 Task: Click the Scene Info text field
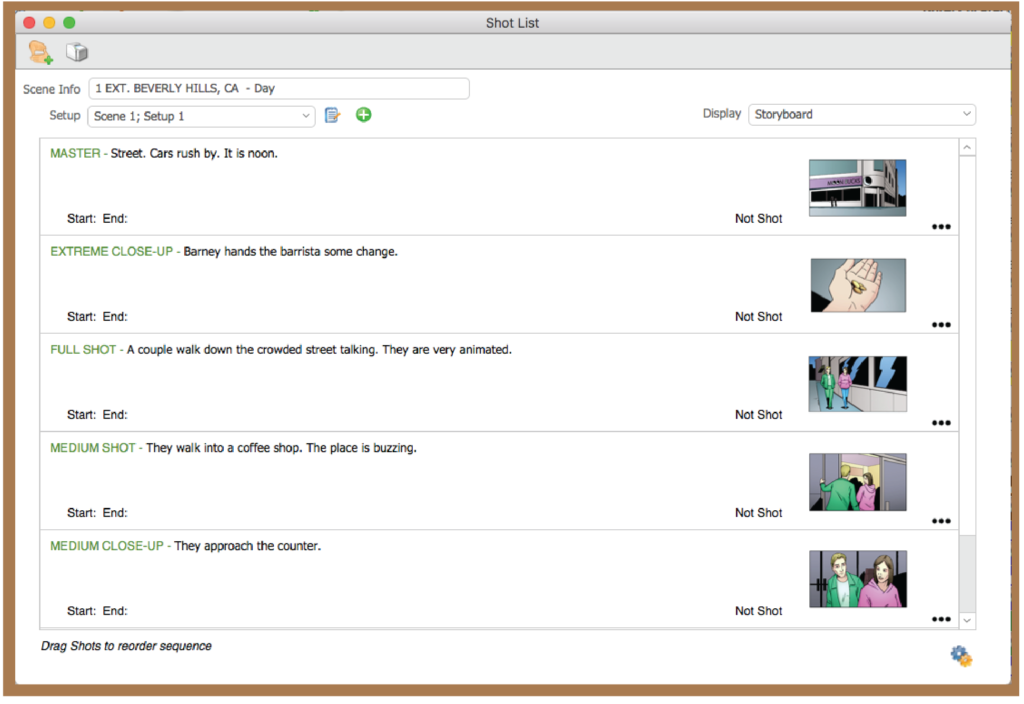pos(279,88)
